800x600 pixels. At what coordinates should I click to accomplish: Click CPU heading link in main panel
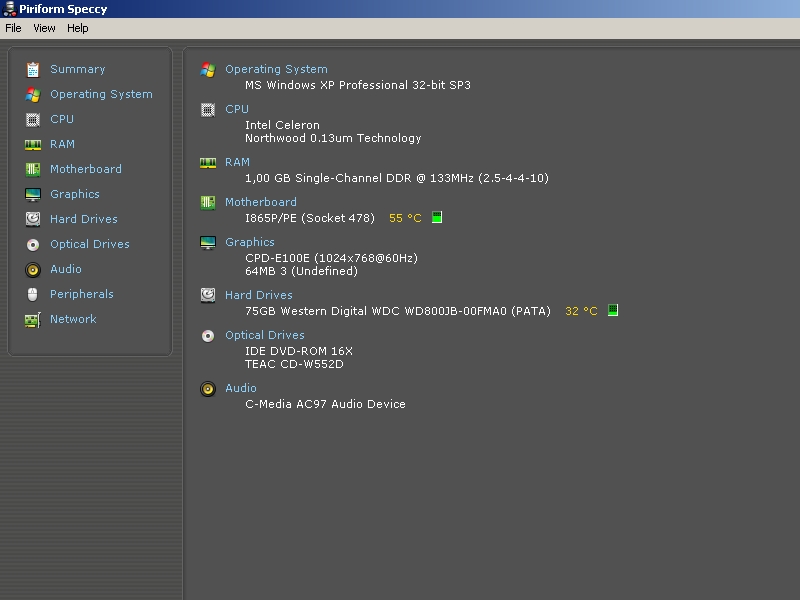237,109
